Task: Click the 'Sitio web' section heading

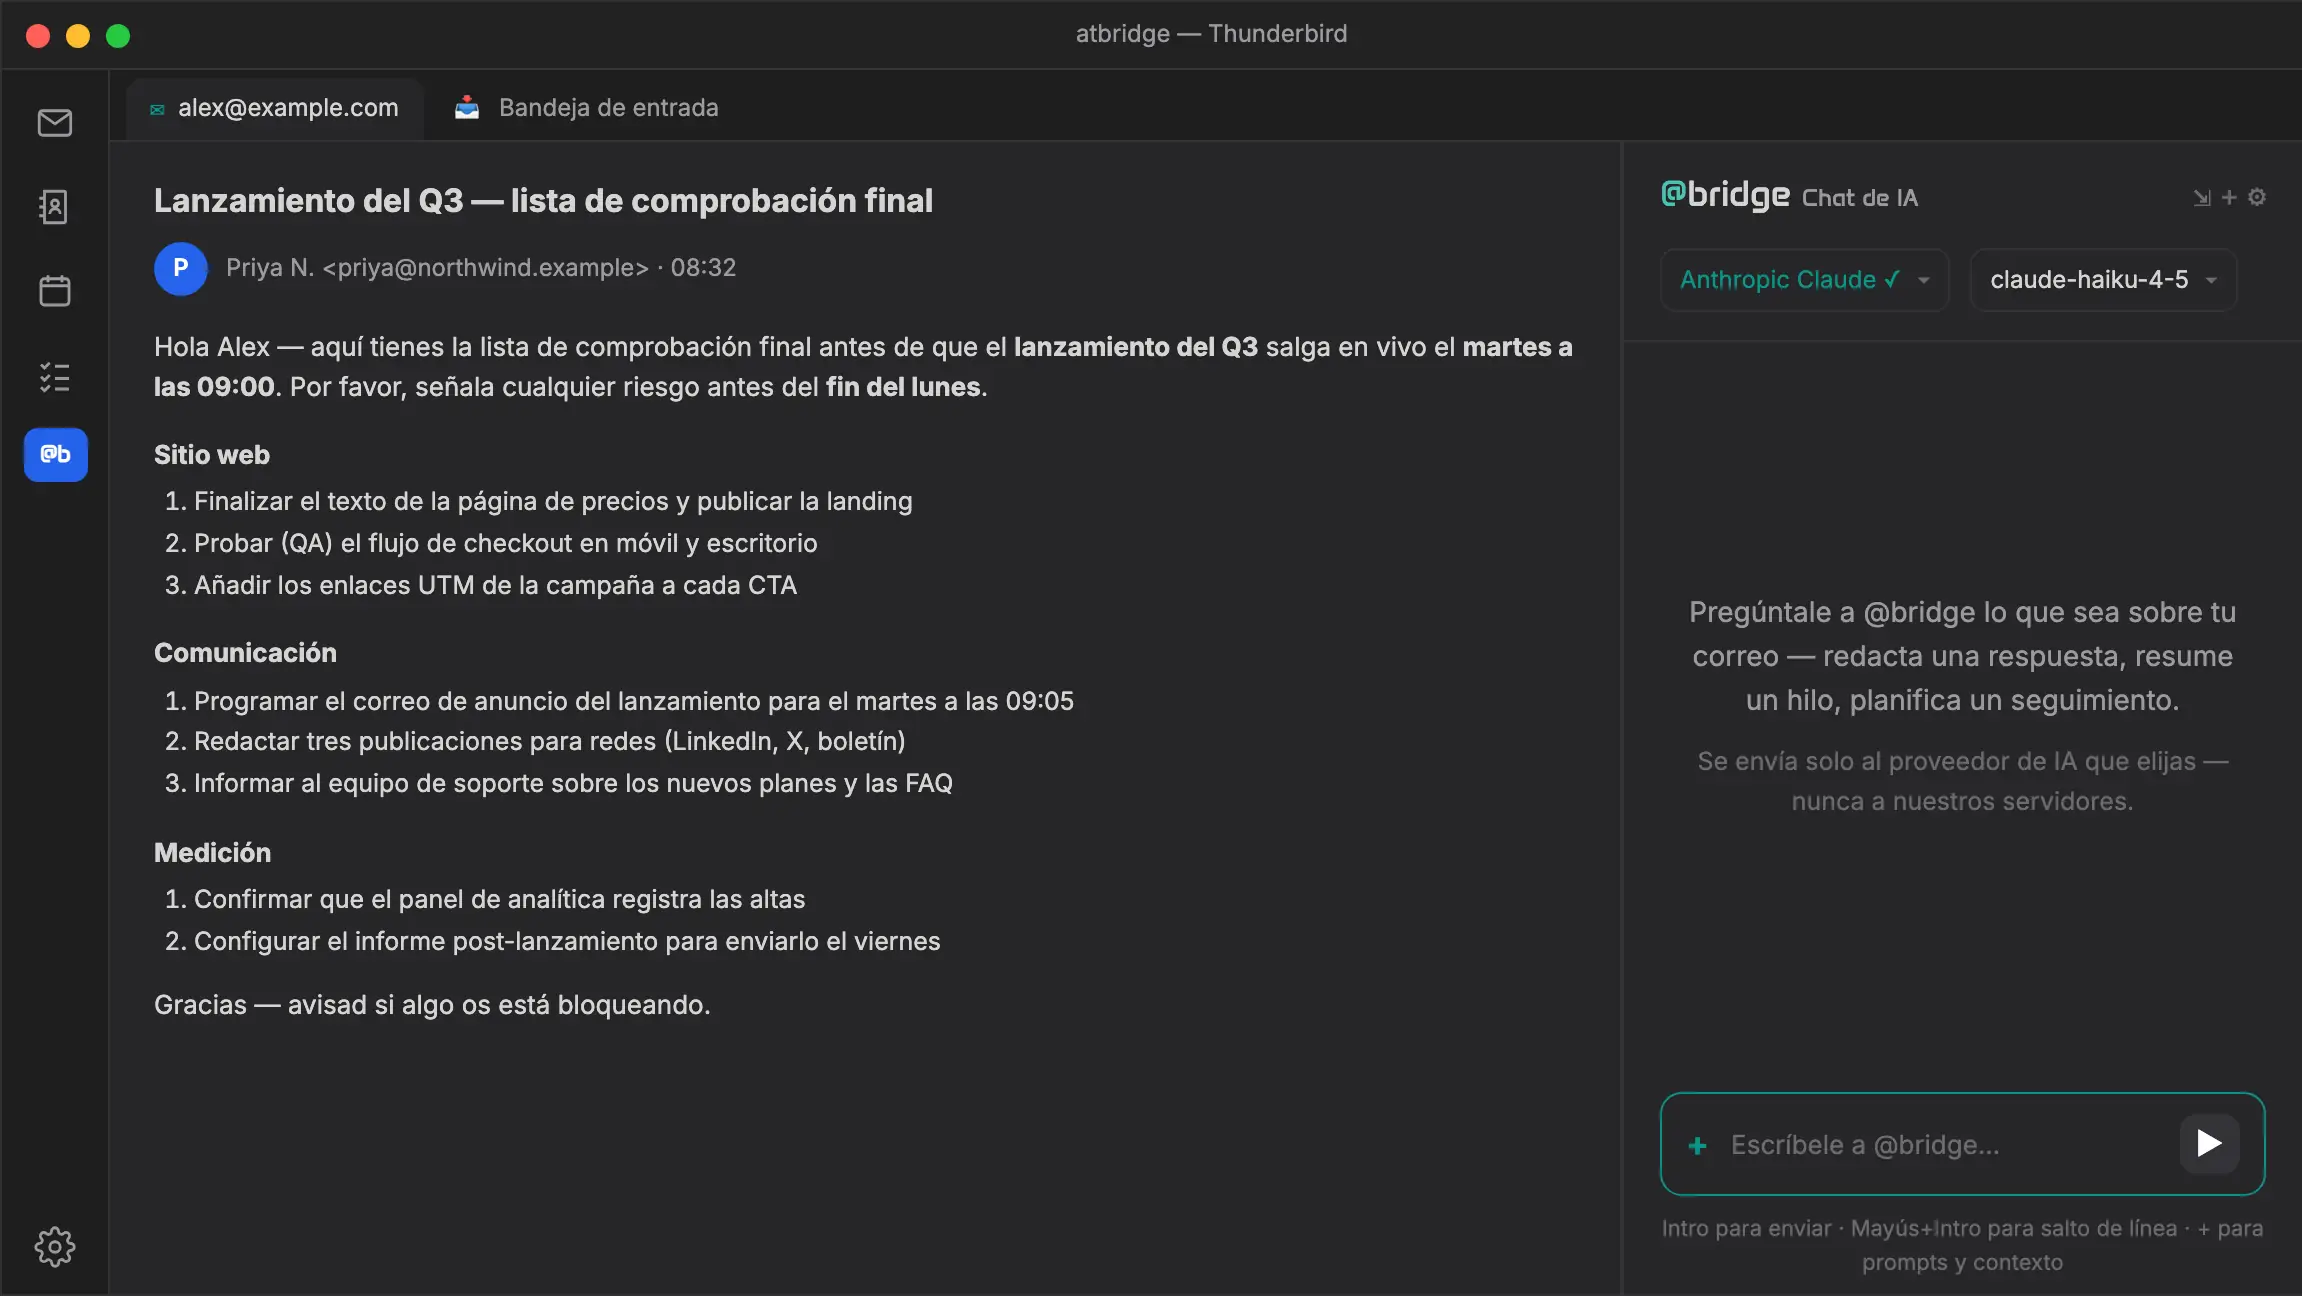Action: pos(212,455)
